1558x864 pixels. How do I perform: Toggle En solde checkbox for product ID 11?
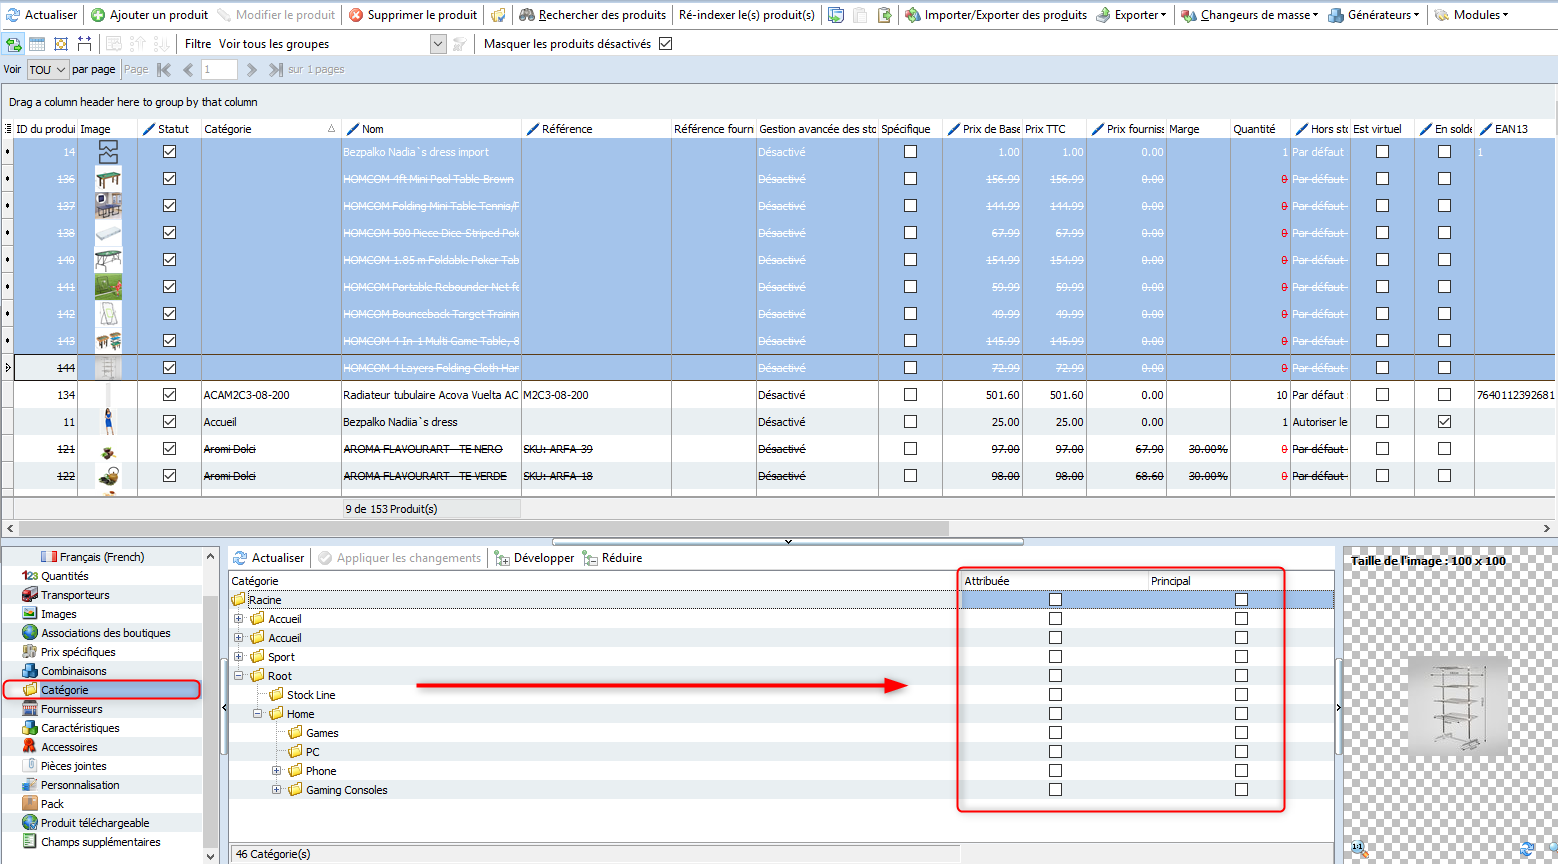1444,422
